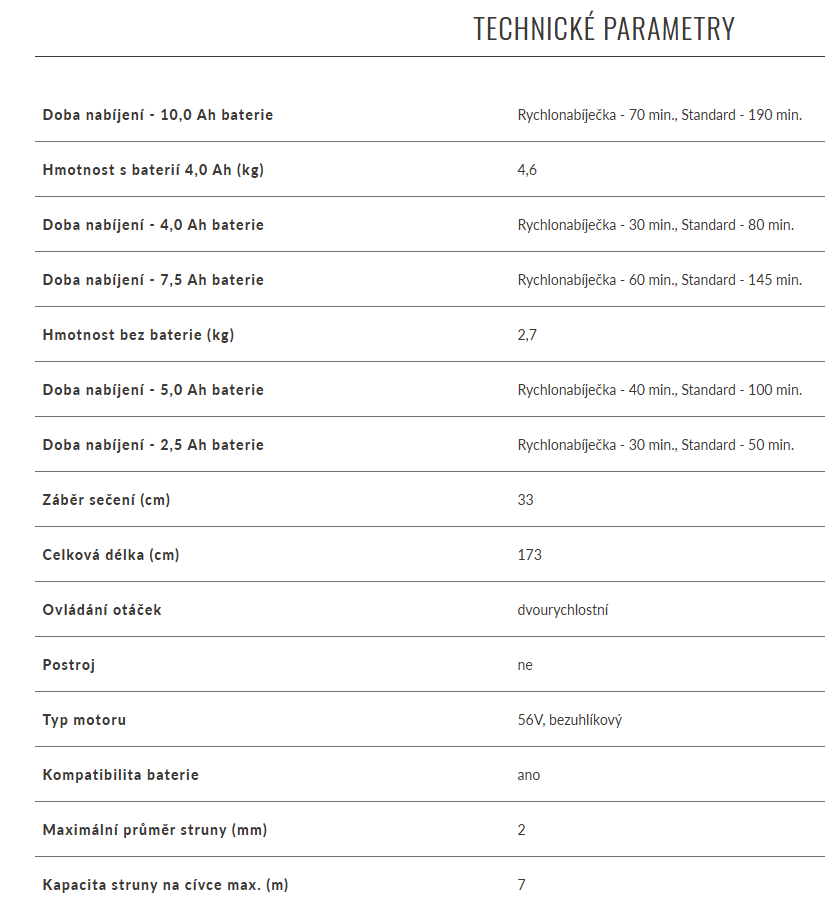Select the Typ motoru value 56V, bezuhlíkový

pos(570,720)
